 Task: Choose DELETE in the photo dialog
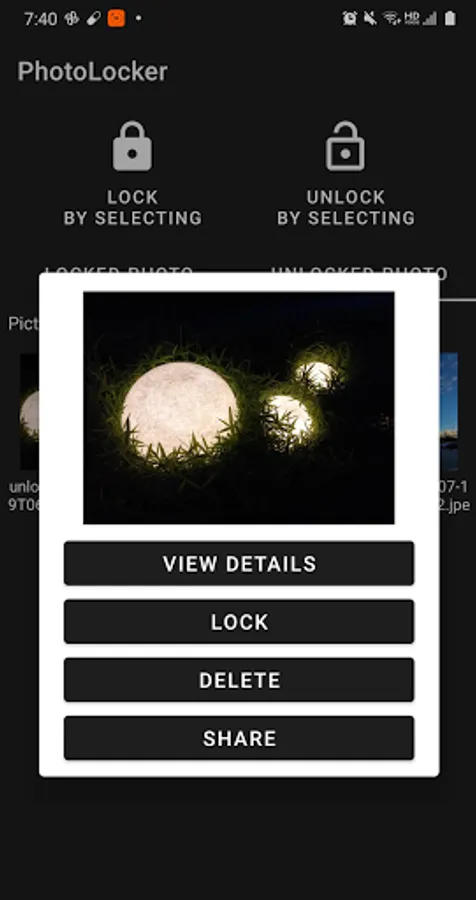coord(239,680)
